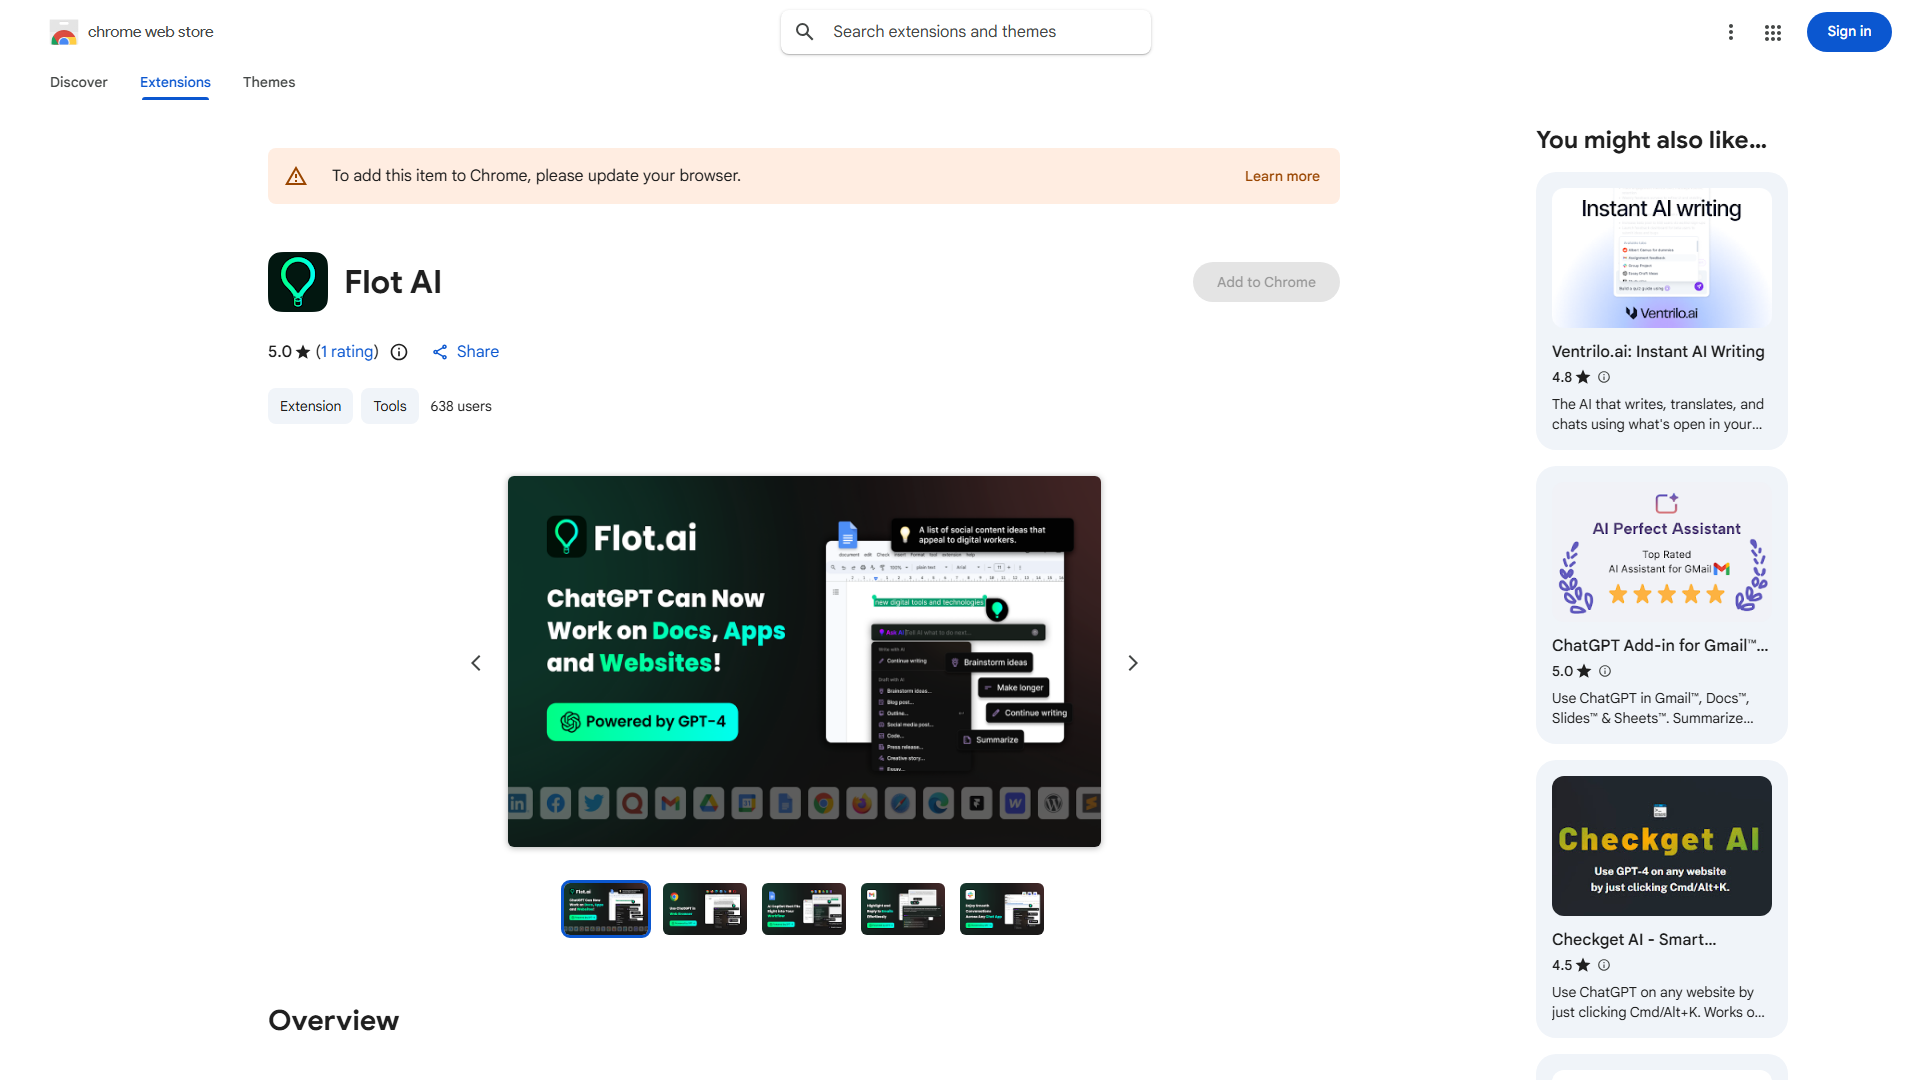
Task: Select the second screenshot thumbnail
Action: point(704,908)
